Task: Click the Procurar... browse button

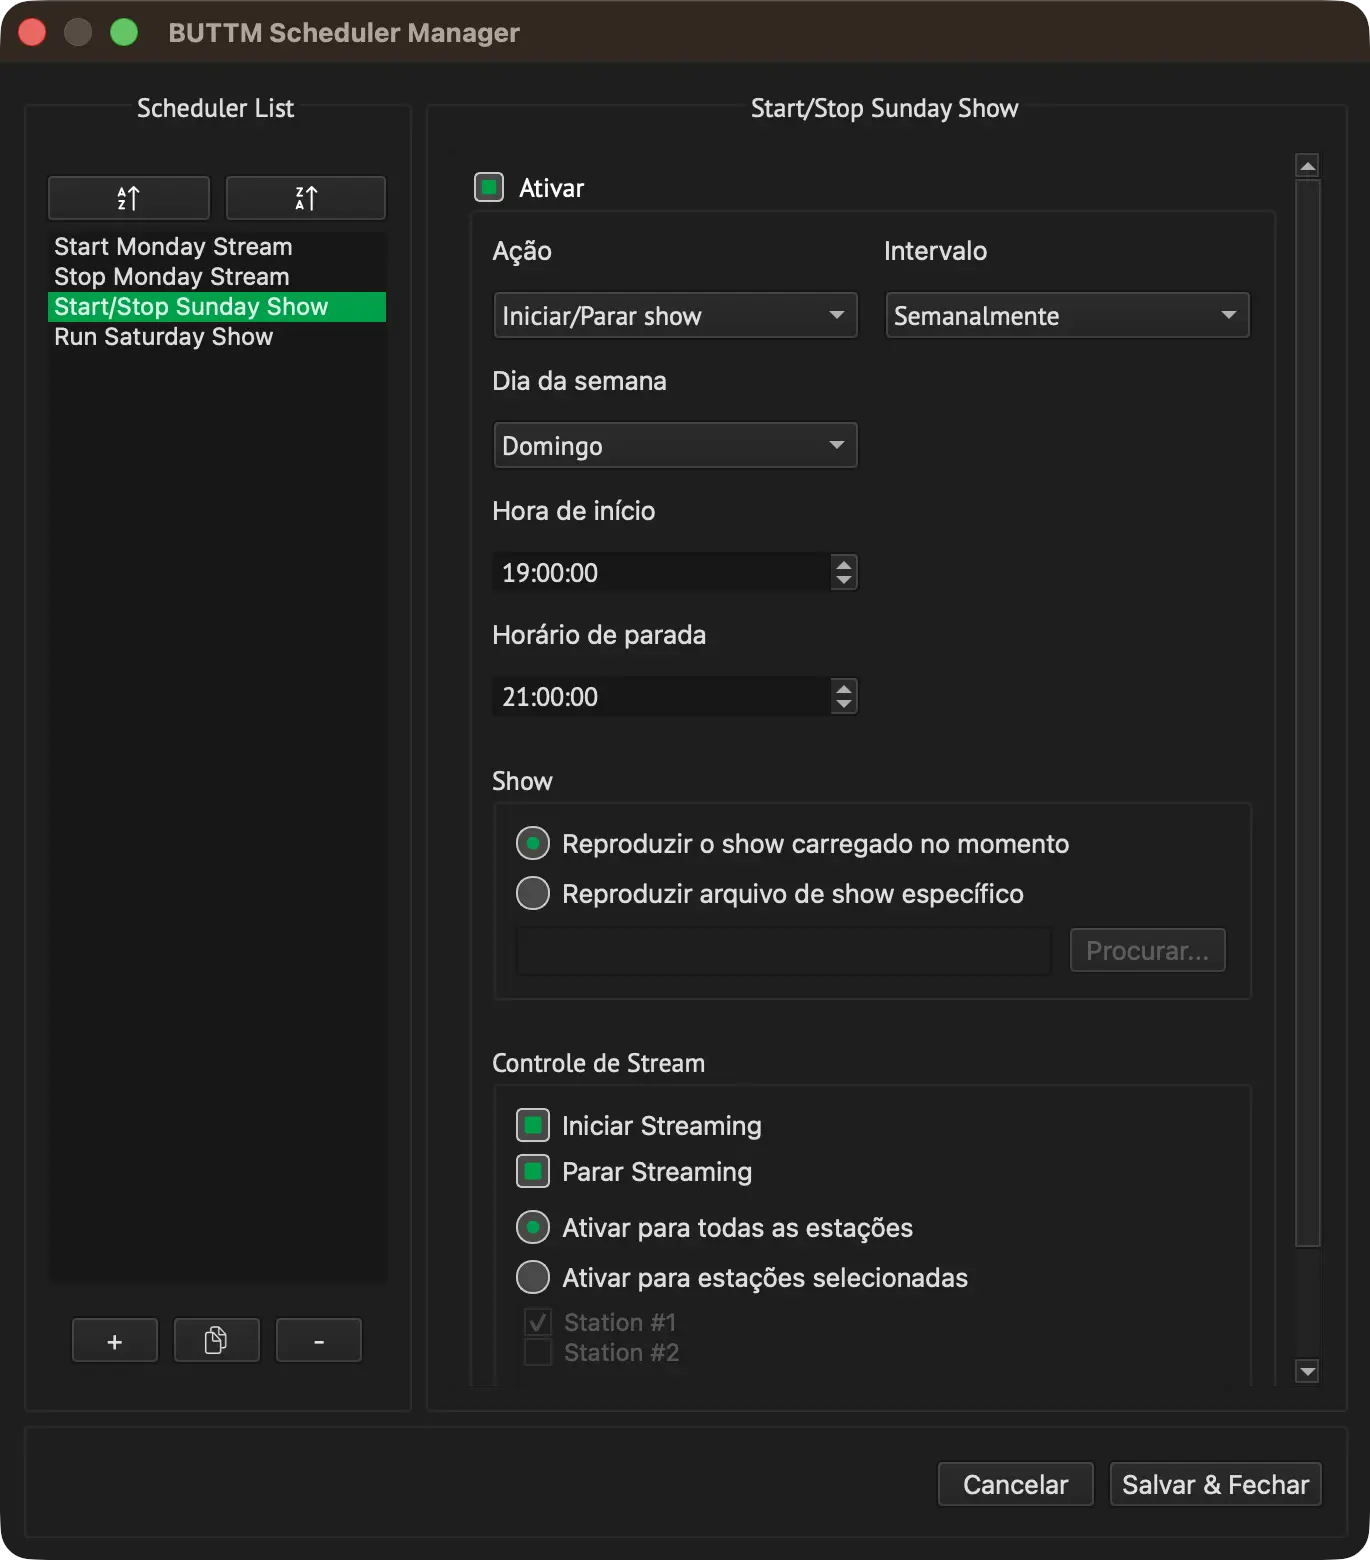Action: (x=1148, y=950)
